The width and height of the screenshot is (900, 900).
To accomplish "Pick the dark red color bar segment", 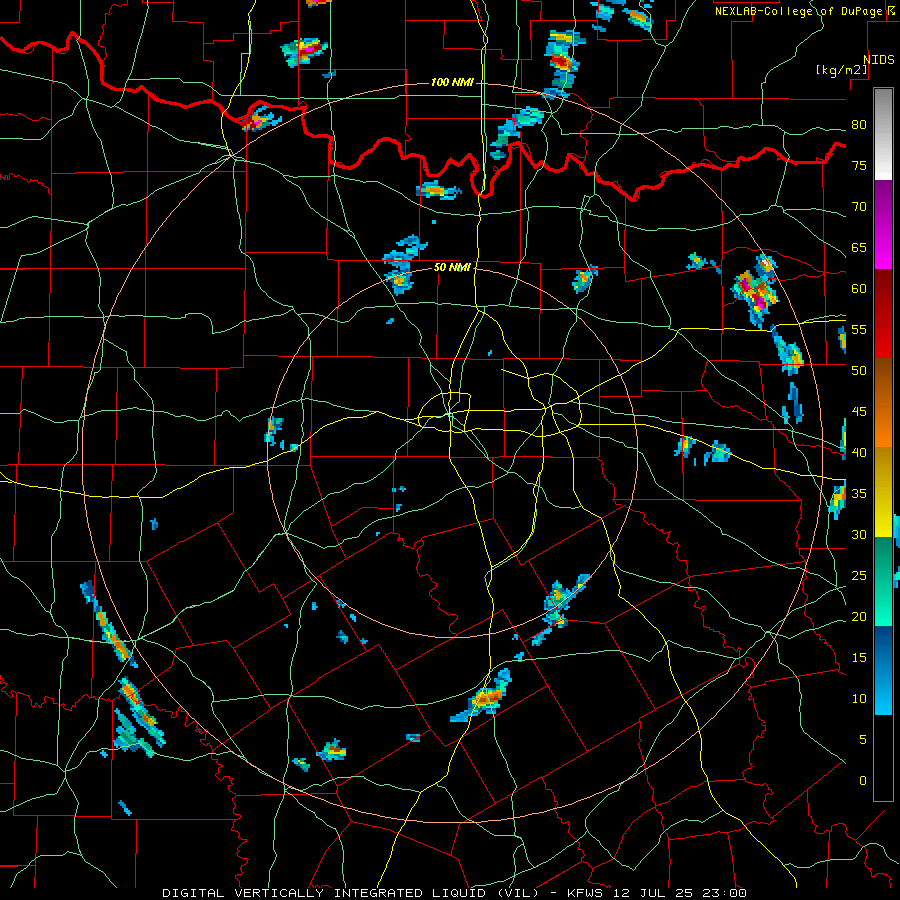I will click(883, 314).
